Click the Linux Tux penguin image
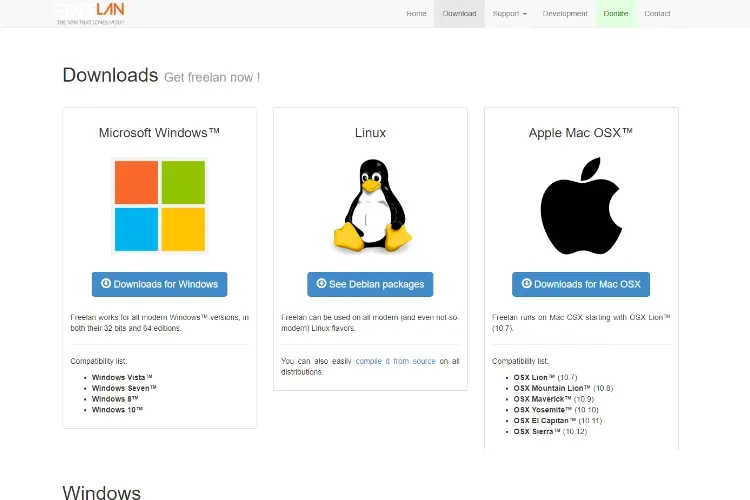Image resolution: width=750 pixels, height=500 pixels. [371, 205]
